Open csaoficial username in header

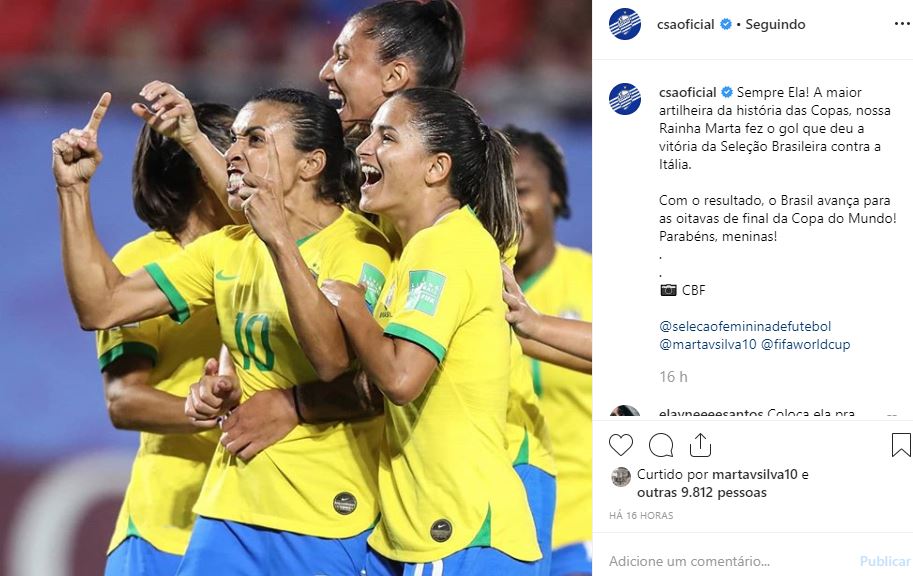[x=685, y=24]
